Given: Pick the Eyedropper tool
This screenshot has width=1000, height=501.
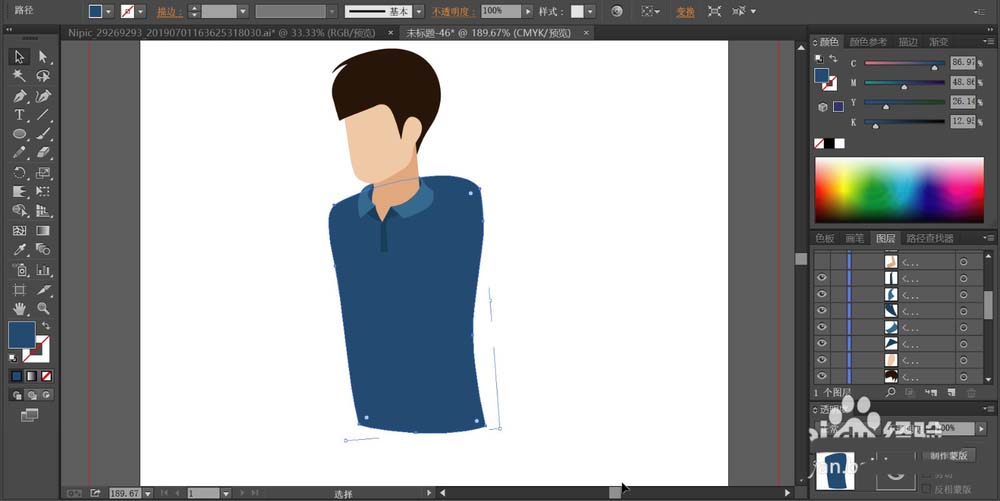Looking at the screenshot, I should click(x=19, y=250).
